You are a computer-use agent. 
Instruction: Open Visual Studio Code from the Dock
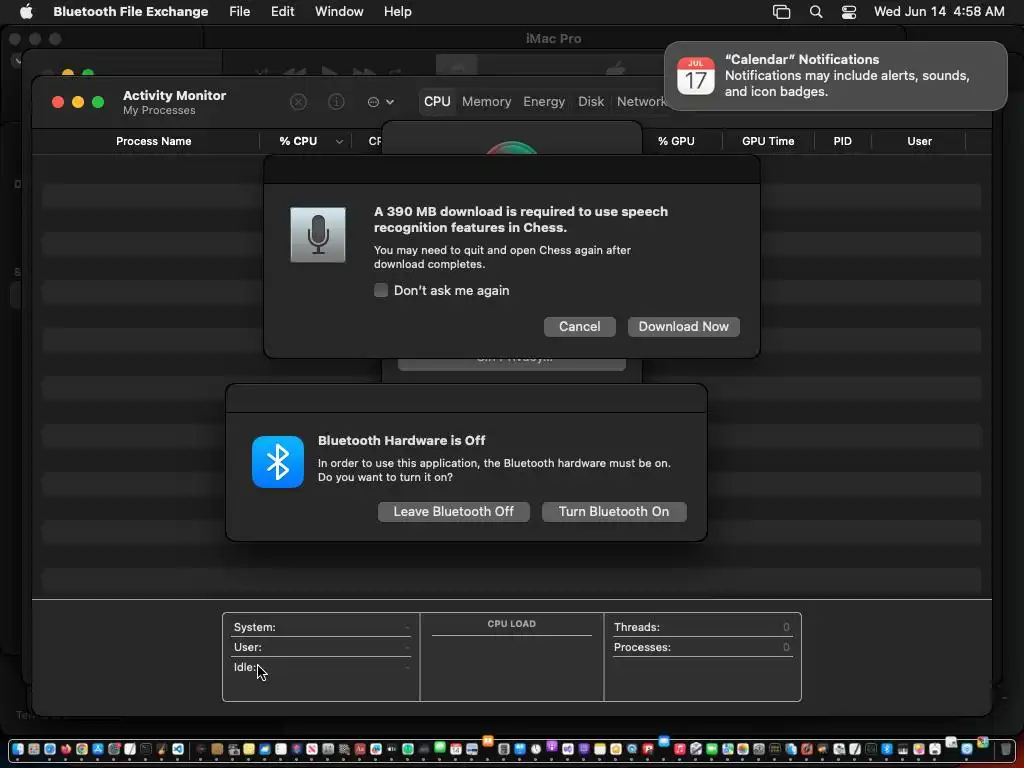coord(178,749)
